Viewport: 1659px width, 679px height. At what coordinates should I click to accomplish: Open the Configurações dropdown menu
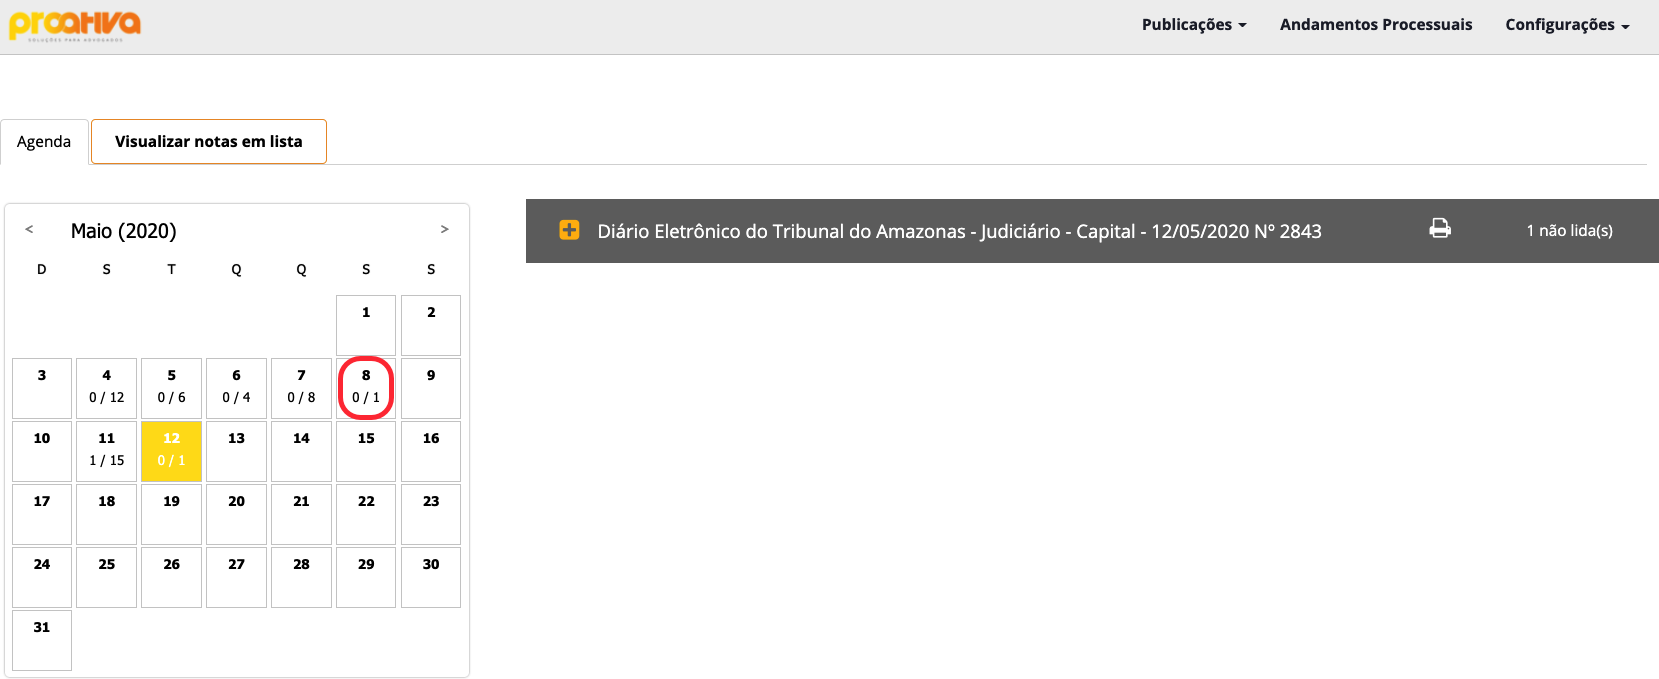click(x=1567, y=25)
